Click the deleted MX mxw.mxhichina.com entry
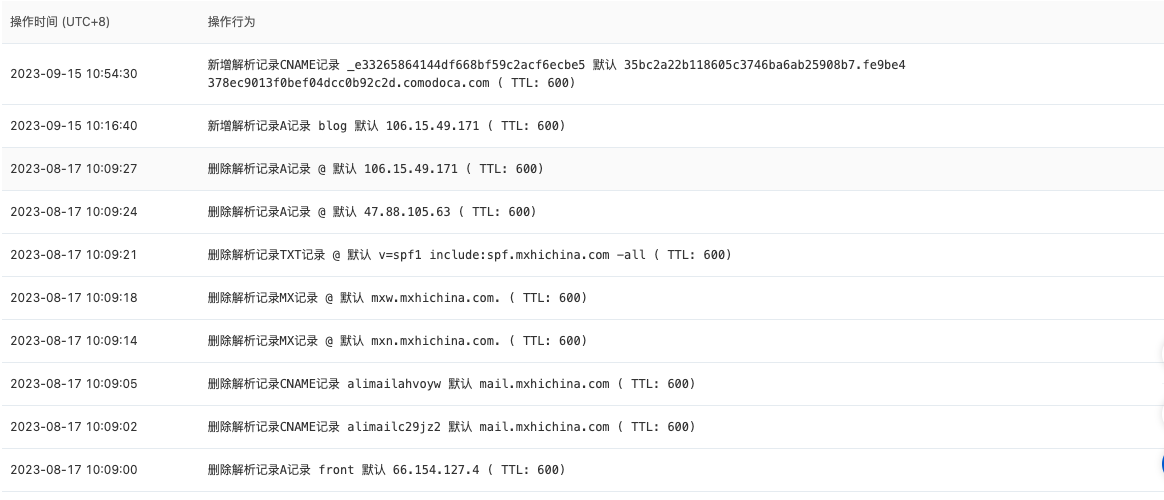The width and height of the screenshot is (1164, 500). pyautogui.click(x=396, y=298)
